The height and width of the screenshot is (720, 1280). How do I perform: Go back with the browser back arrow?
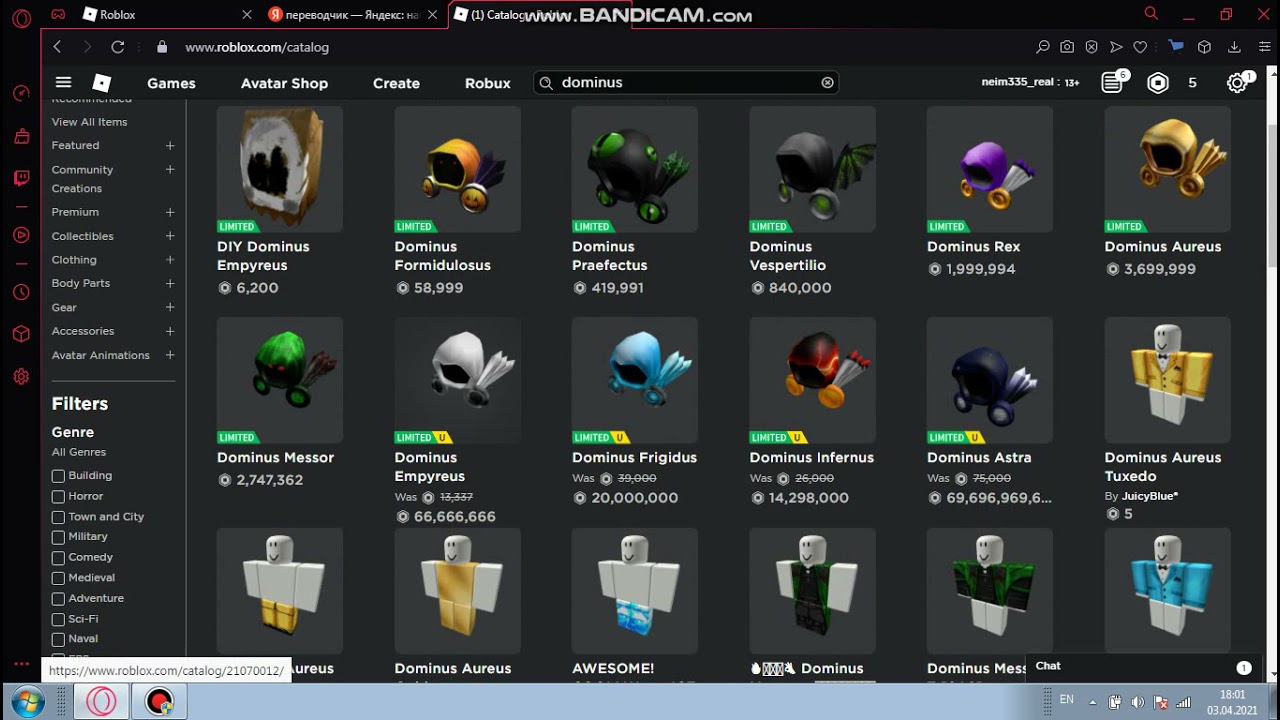57,47
